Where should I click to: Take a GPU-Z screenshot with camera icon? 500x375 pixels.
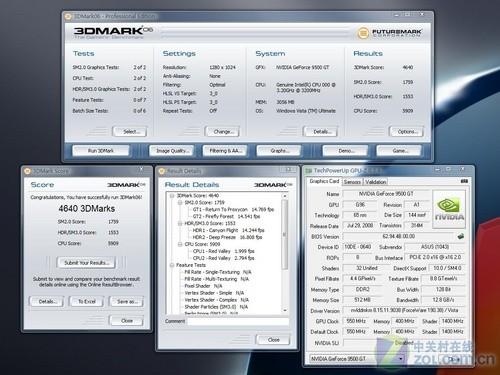click(464, 181)
